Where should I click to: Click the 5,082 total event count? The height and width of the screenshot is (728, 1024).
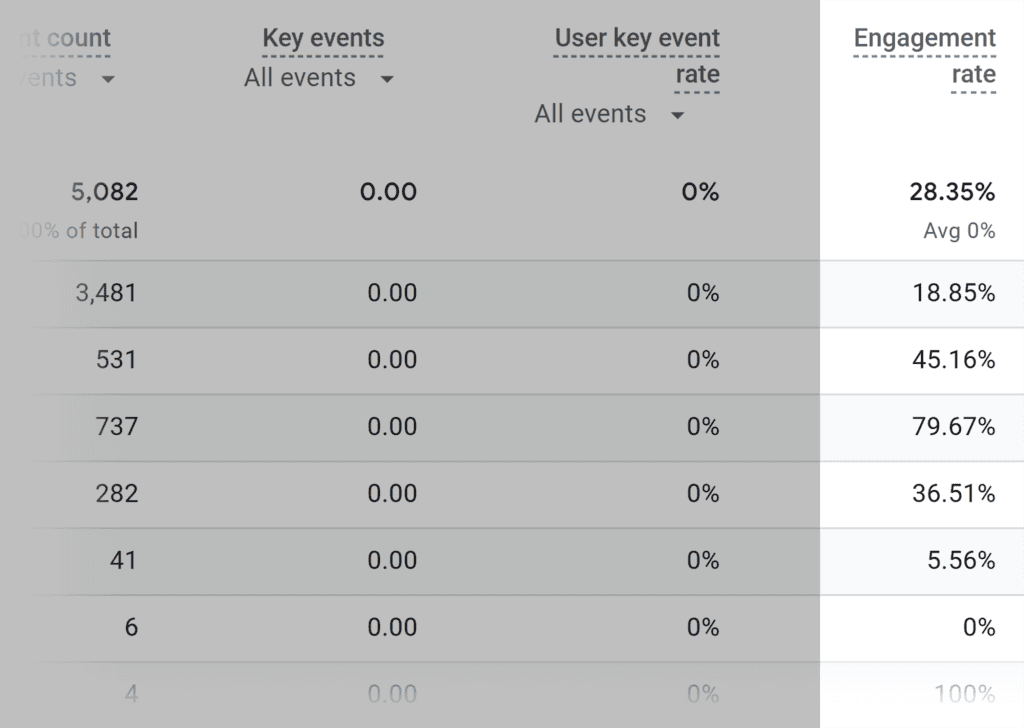tap(104, 193)
